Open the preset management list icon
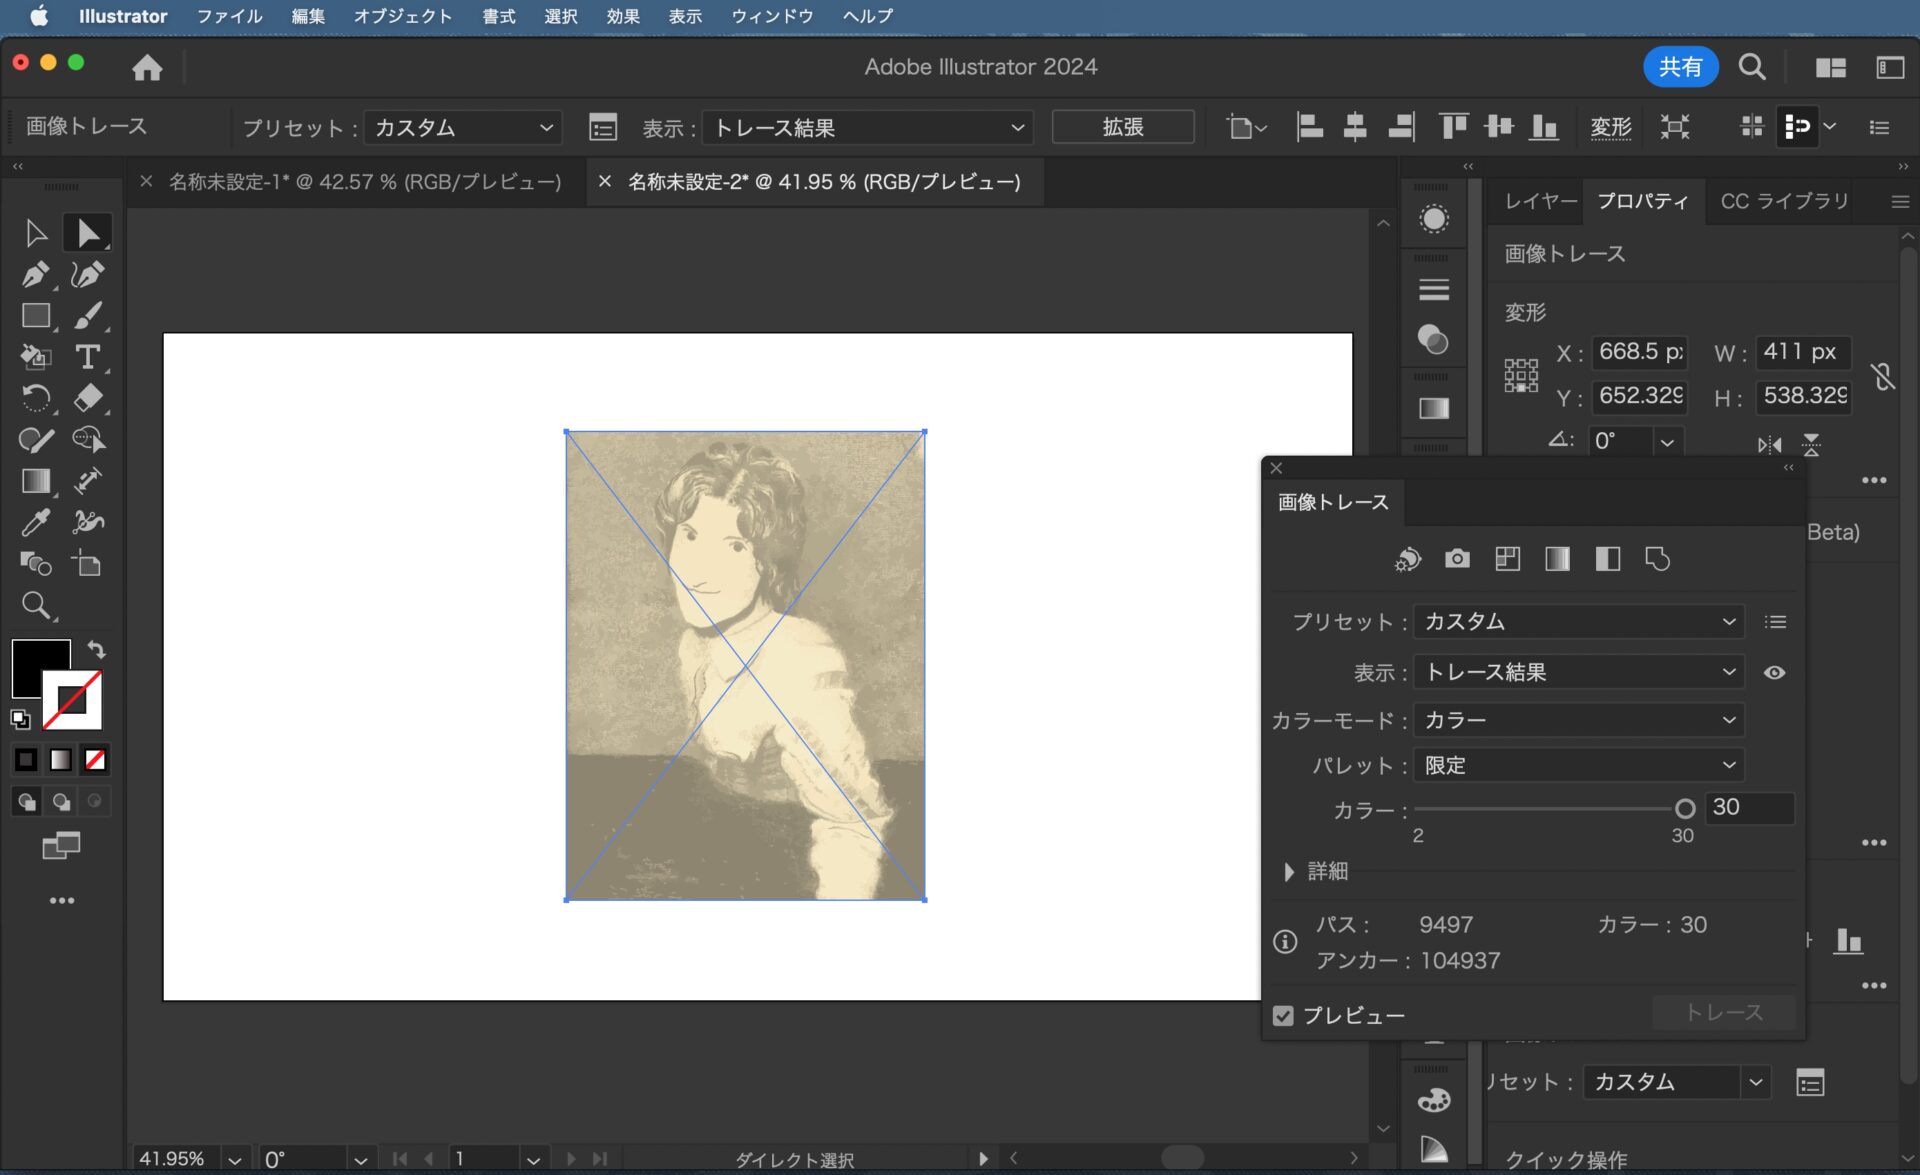Image resolution: width=1920 pixels, height=1175 pixels. pos(1776,622)
